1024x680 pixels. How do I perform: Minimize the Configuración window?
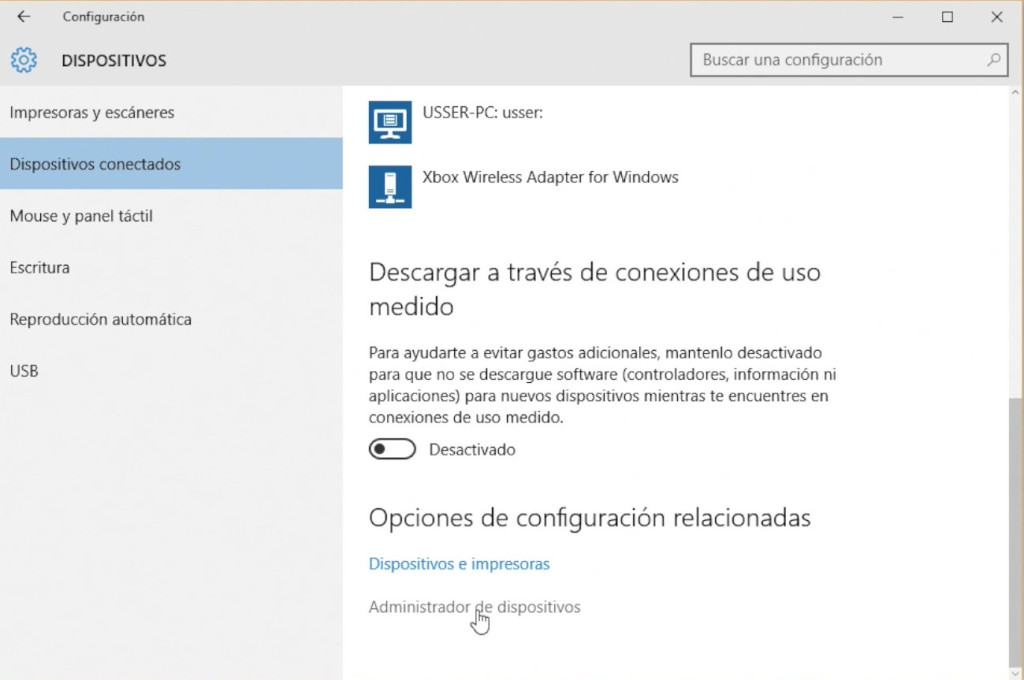[897, 17]
